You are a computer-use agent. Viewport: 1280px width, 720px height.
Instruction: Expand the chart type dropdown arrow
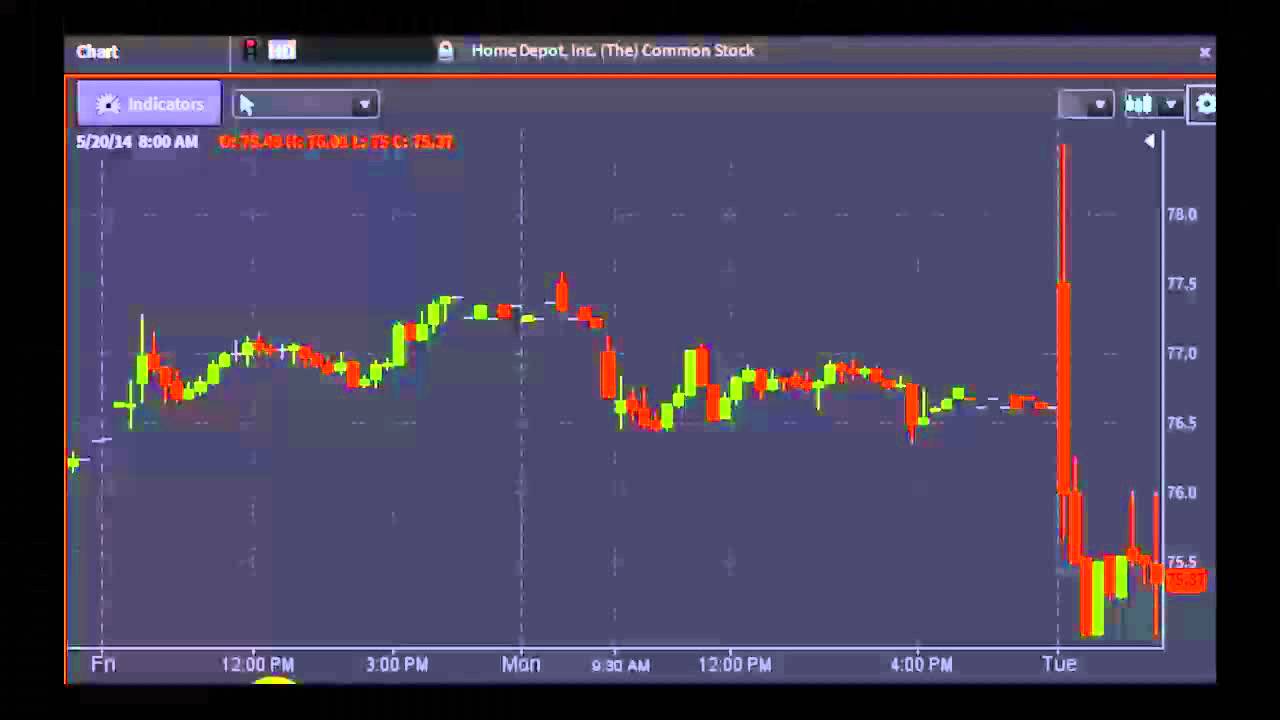pos(1171,104)
